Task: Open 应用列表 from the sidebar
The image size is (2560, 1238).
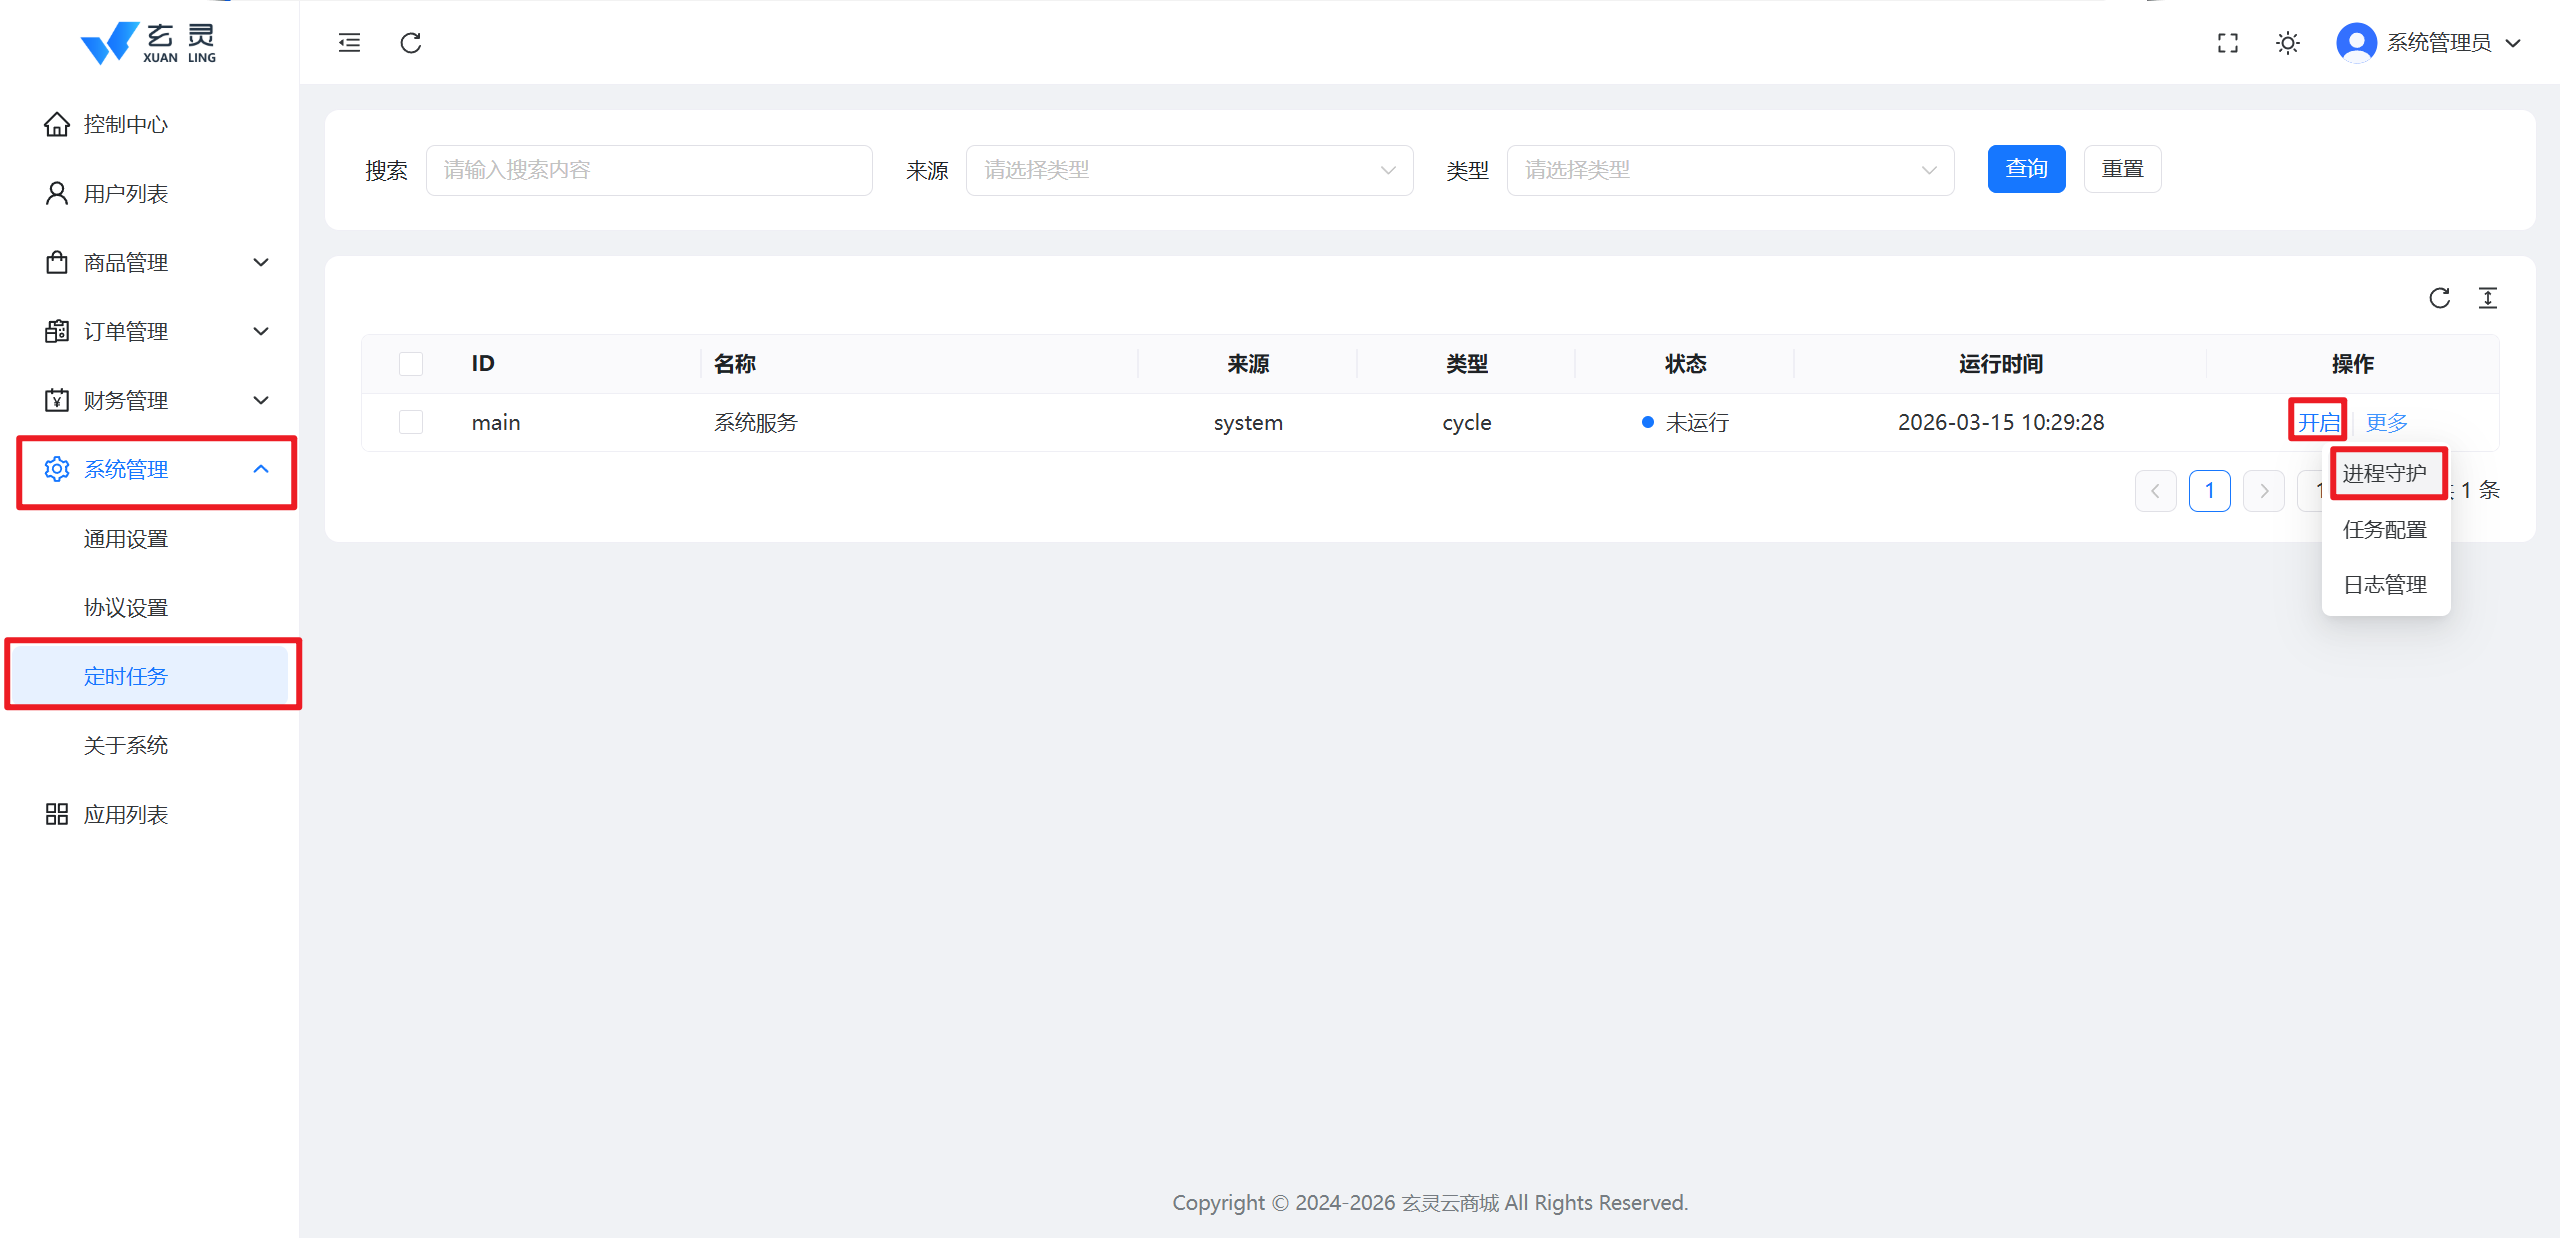Action: coord(126,813)
